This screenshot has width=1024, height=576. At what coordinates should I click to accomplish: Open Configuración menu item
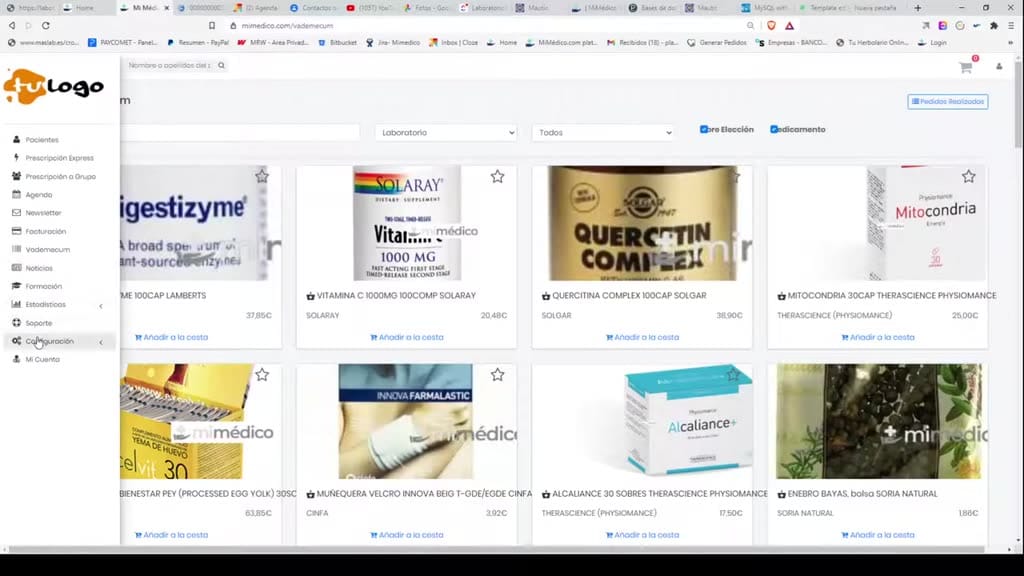(x=50, y=341)
